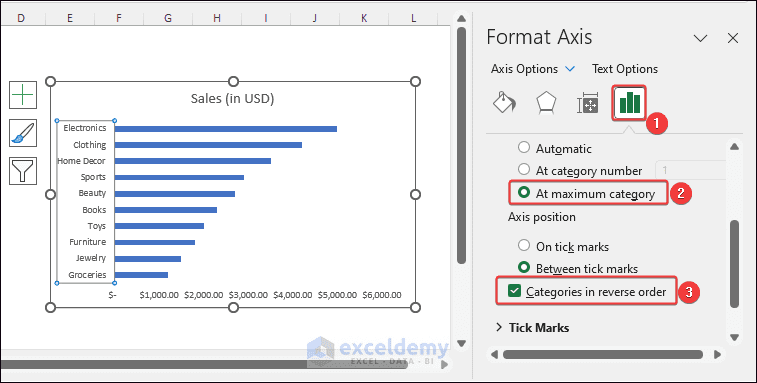This screenshot has height=383, width=757.
Task: Click the Axis position section label
Action: [542, 217]
